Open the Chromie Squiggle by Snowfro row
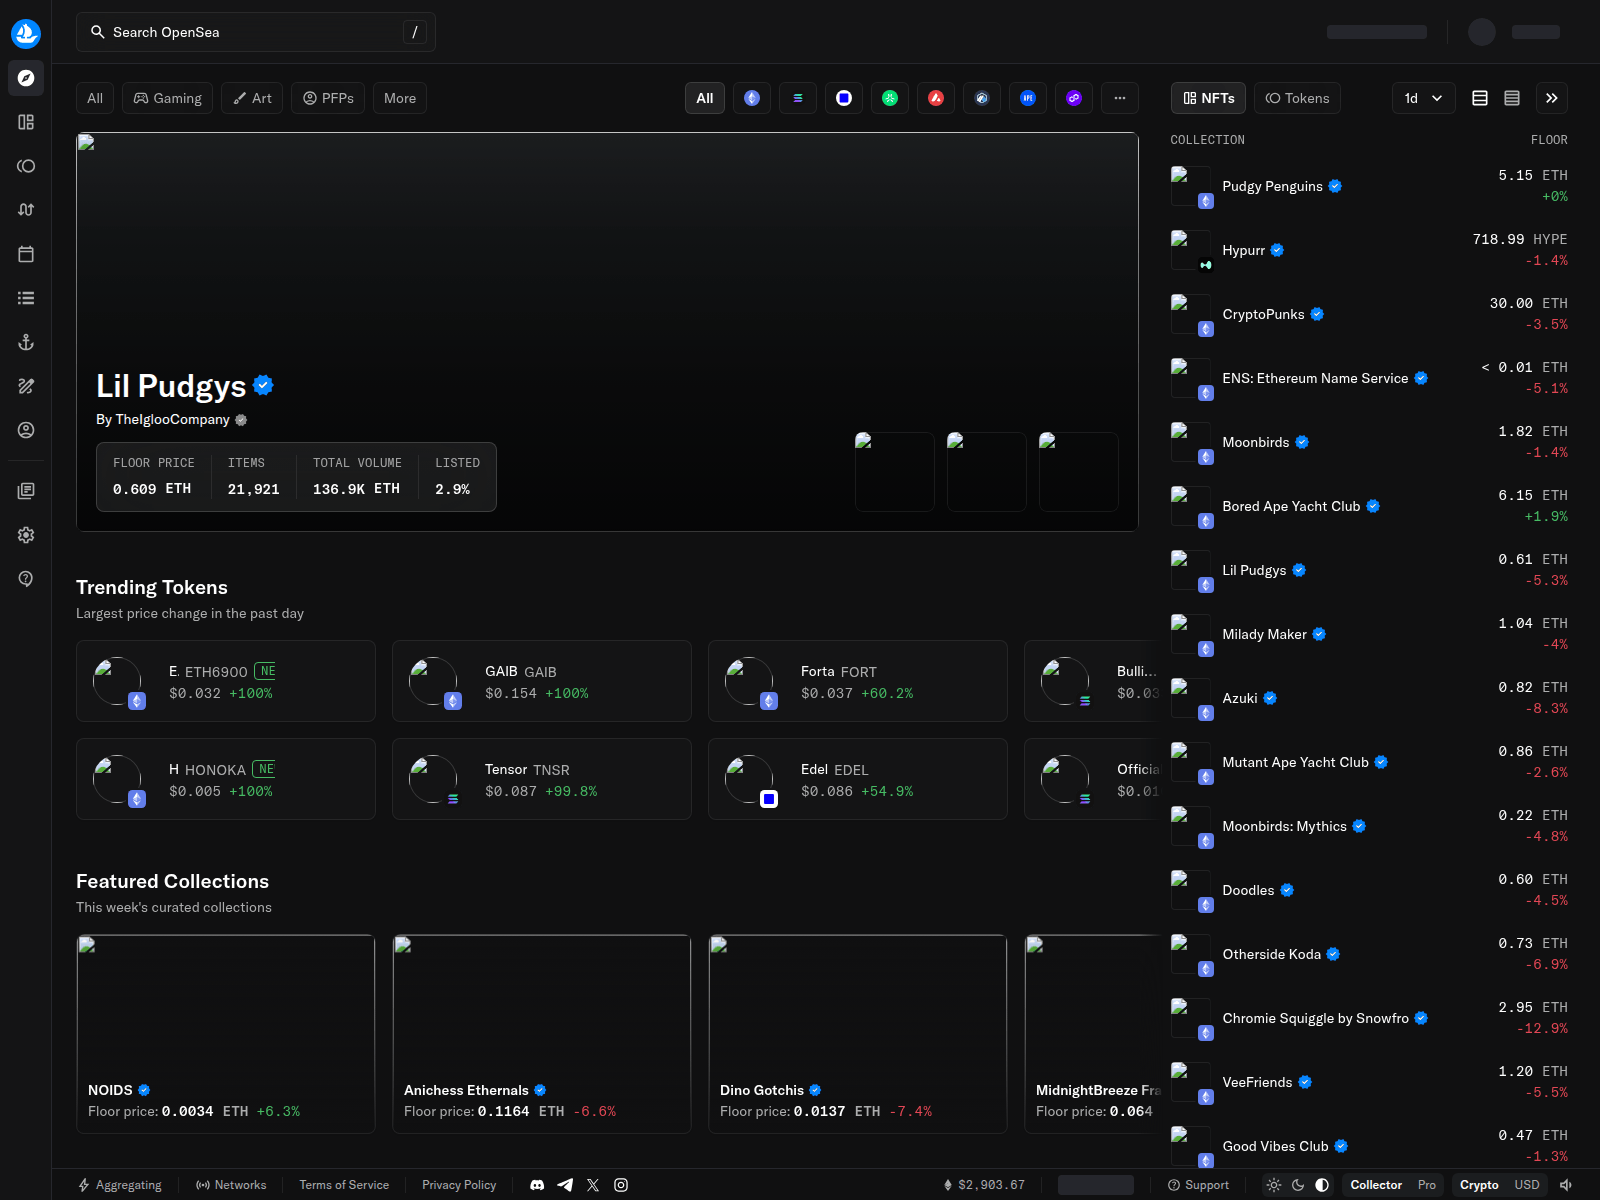This screenshot has width=1600, height=1200. click(x=1369, y=1018)
